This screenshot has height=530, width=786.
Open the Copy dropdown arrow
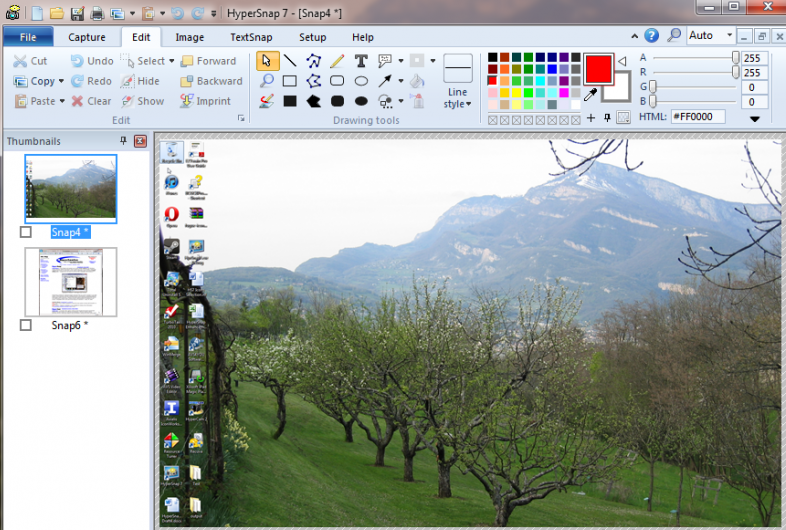tap(61, 81)
